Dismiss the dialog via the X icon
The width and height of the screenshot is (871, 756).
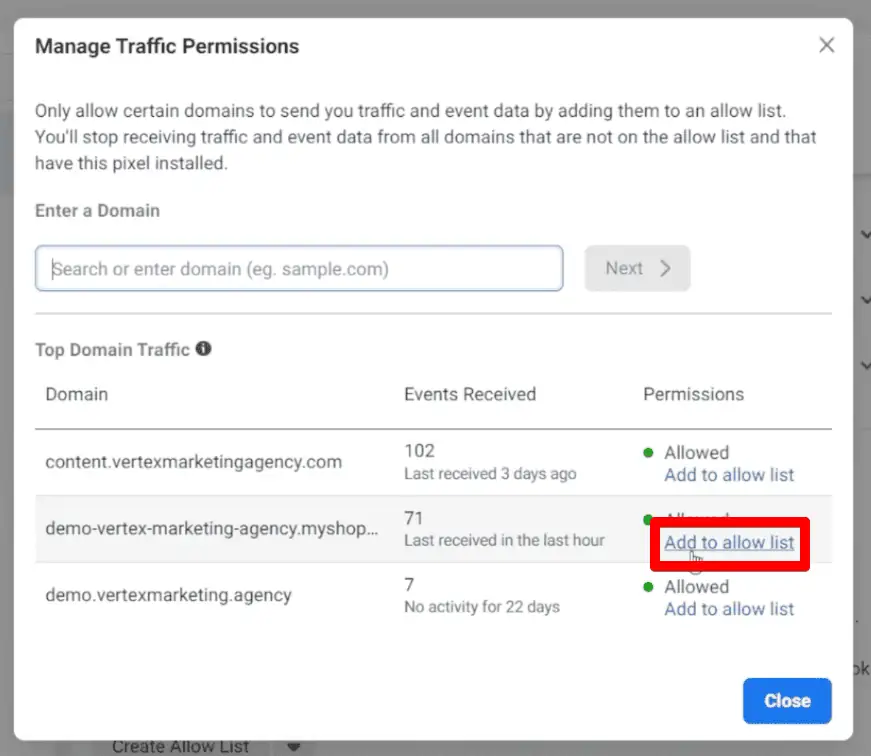[826, 44]
